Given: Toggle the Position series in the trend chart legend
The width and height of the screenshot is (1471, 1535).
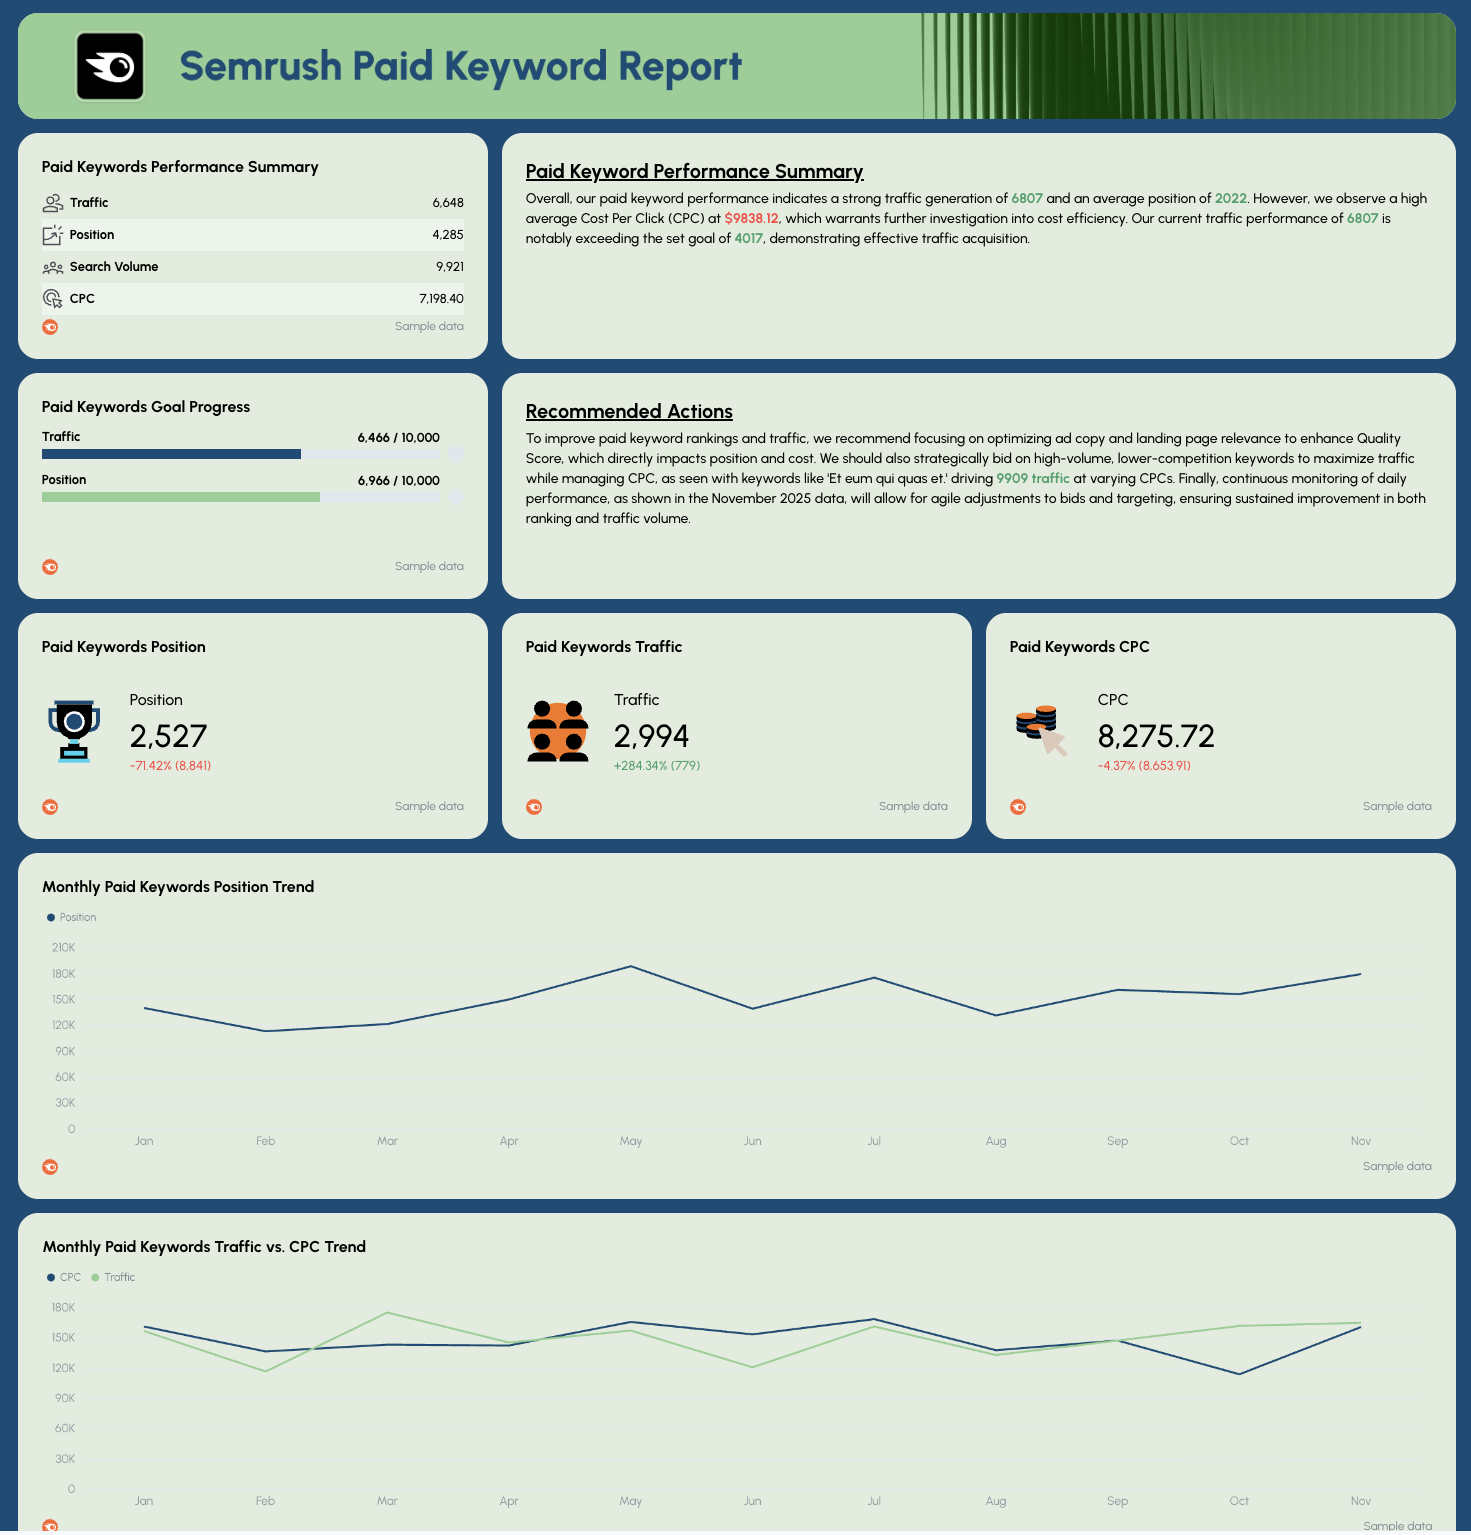Looking at the screenshot, I should tap(71, 917).
